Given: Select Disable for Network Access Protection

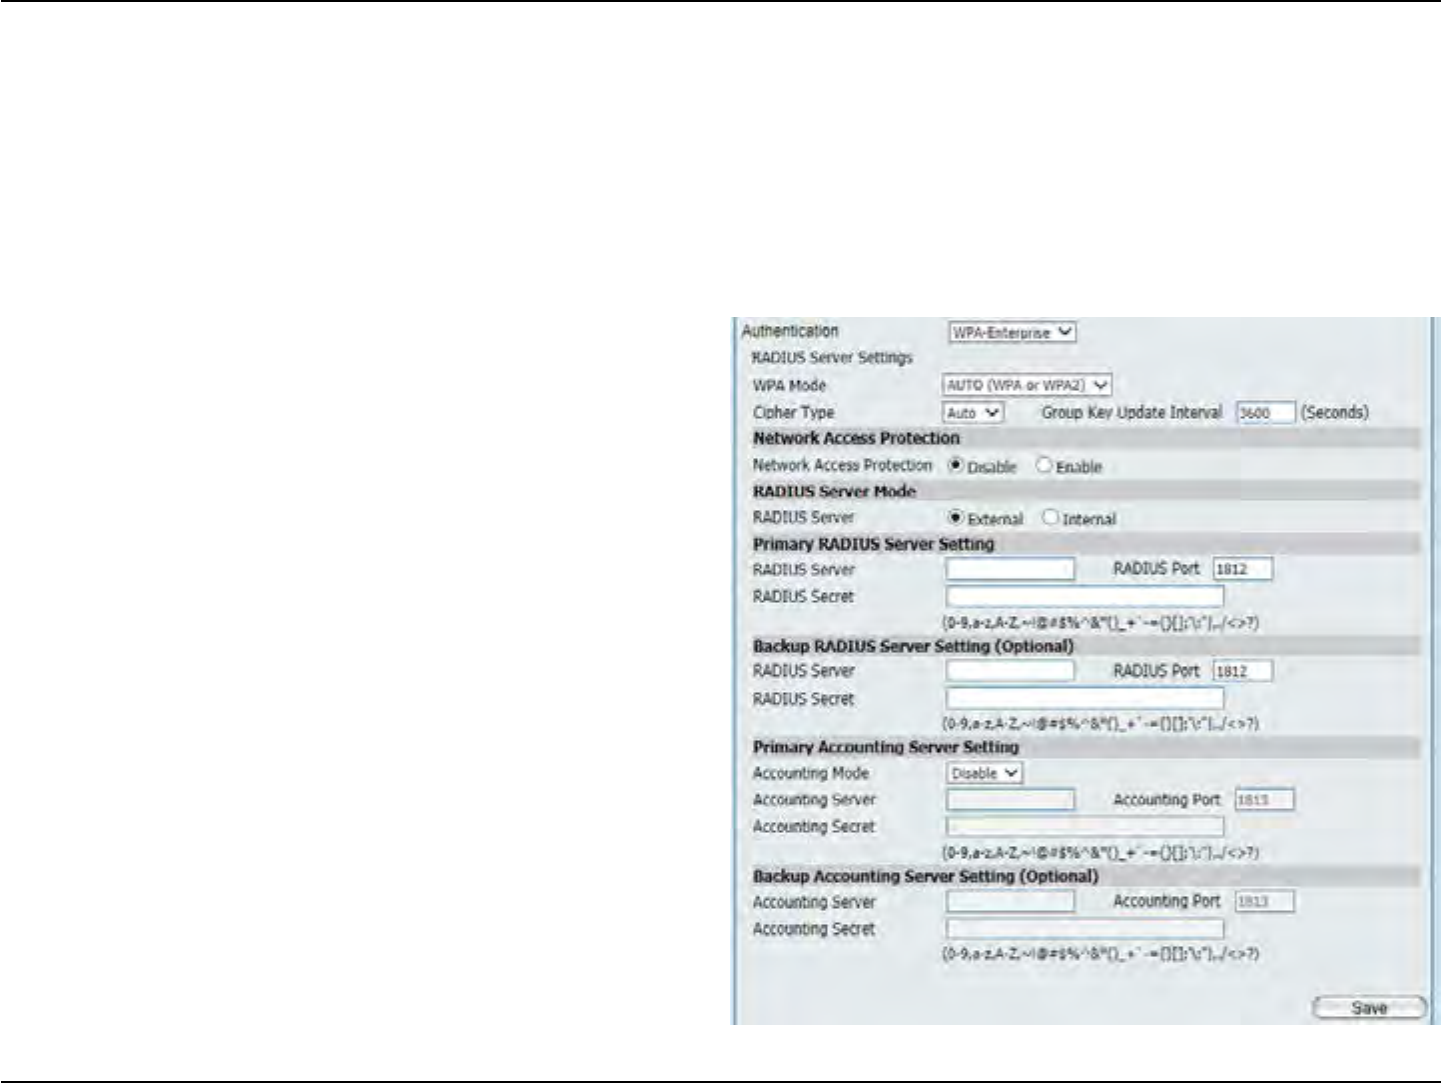Looking at the screenshot, I should pyautogui.click(x=956, y=465).
